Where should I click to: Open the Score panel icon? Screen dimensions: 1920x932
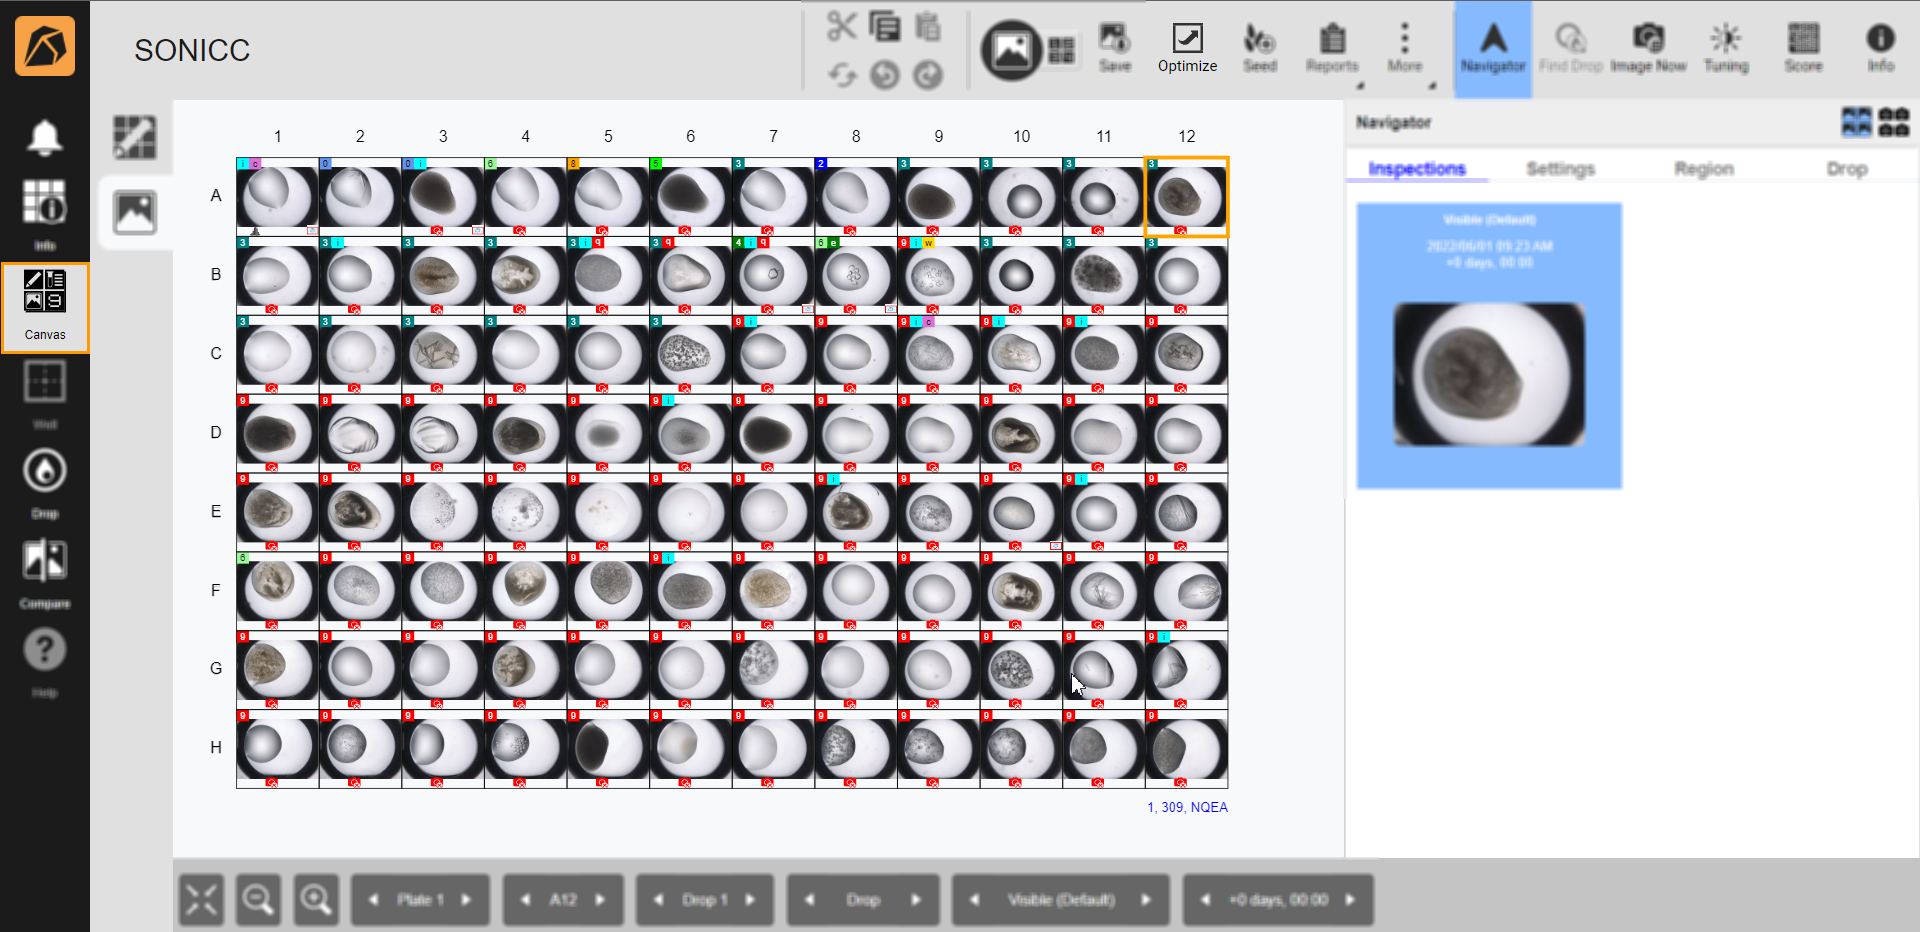click(x=1803, y=48)
